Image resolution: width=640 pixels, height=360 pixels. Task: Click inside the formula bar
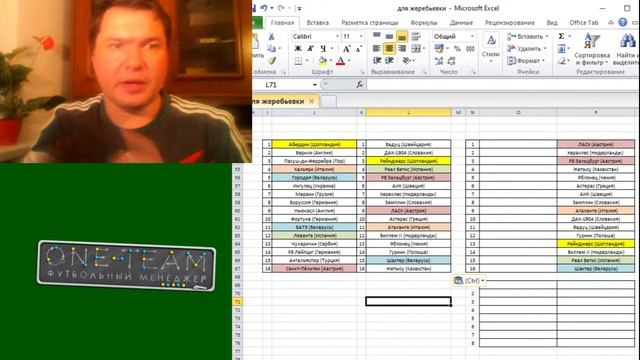pos(503,84)
